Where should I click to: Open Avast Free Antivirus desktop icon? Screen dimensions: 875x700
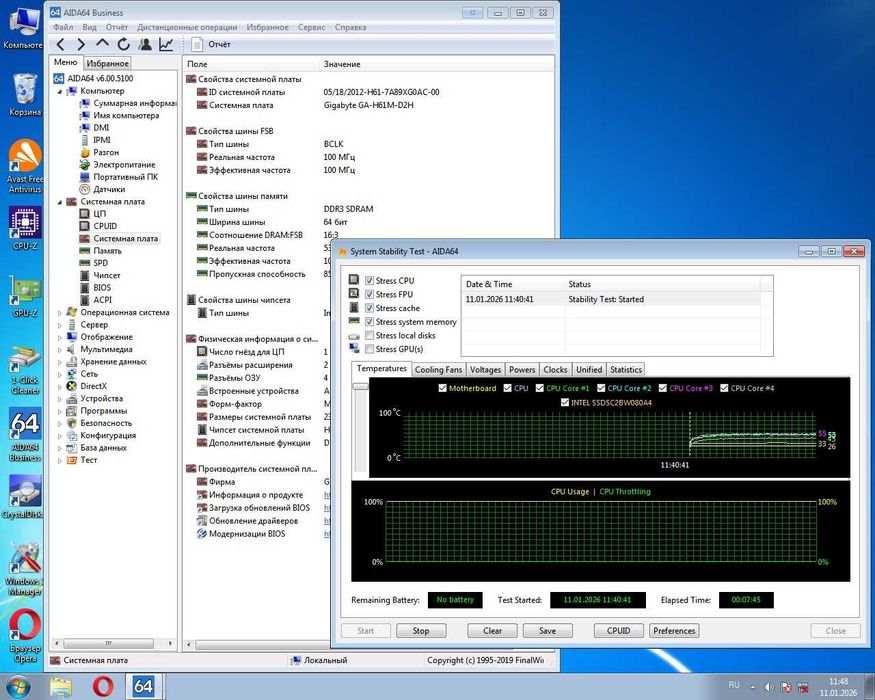(25, 166)
